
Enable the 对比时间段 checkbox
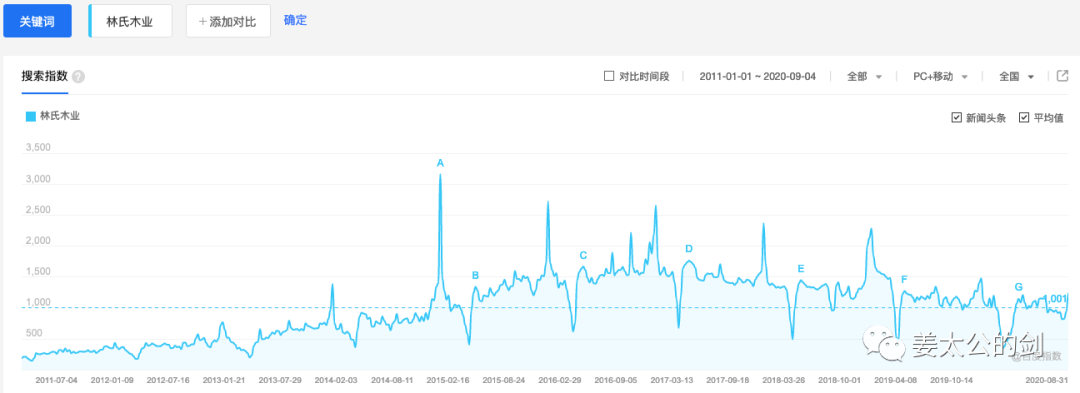(608, 76)
